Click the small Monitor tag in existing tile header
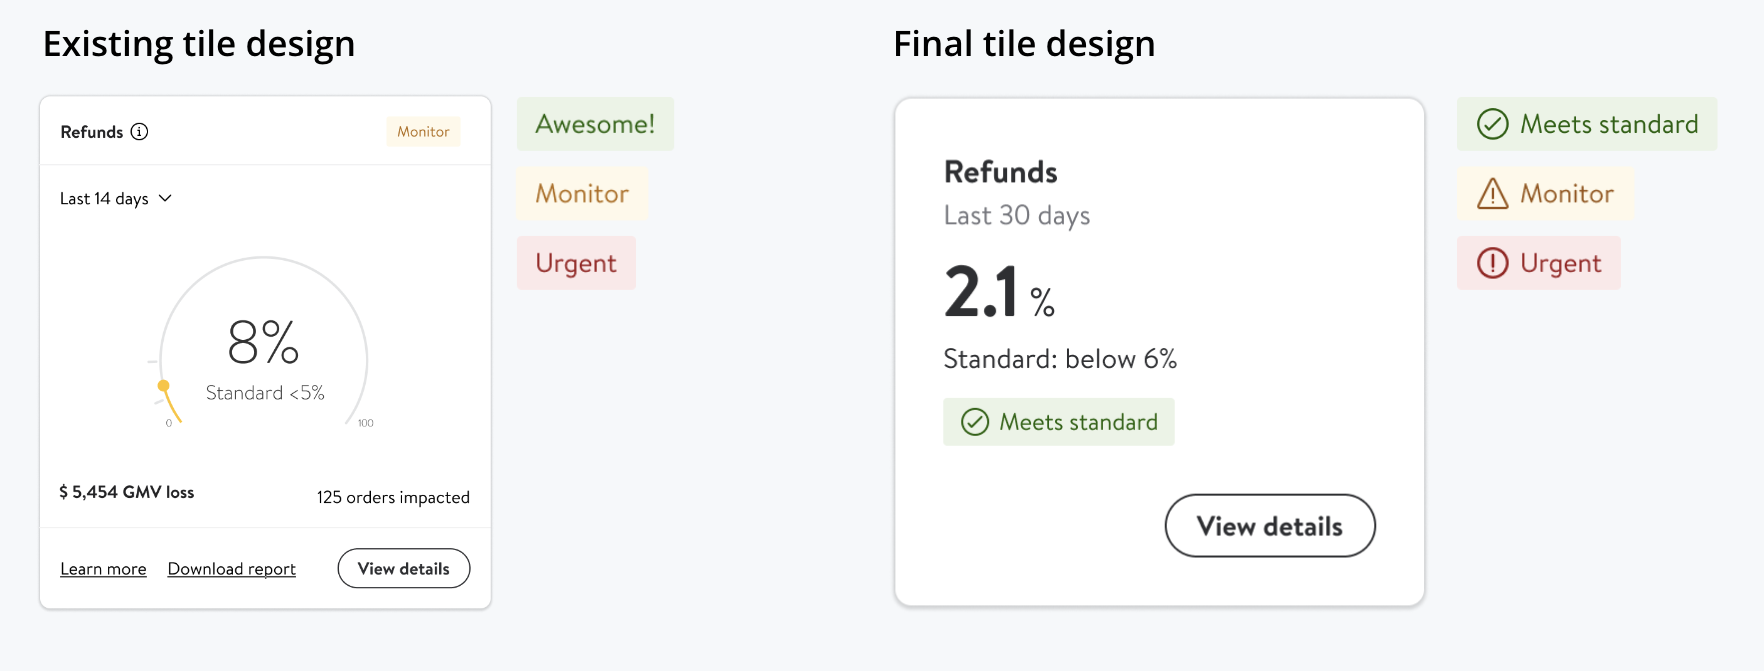The width and height of the screenshot is (1764, 671). (423, 132)
